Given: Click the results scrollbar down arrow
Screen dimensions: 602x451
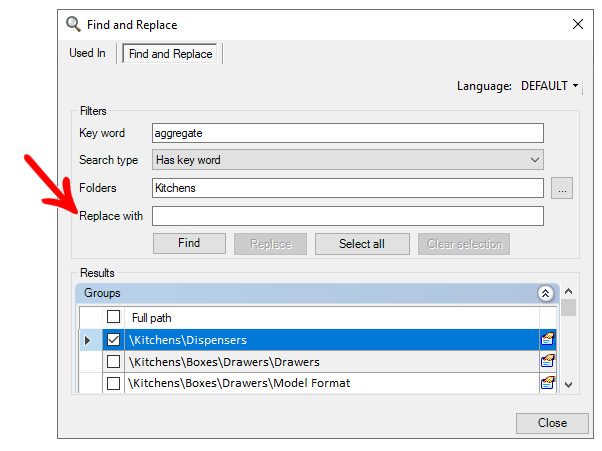Looking at the screenshot, I should click(x=569, y=384).
